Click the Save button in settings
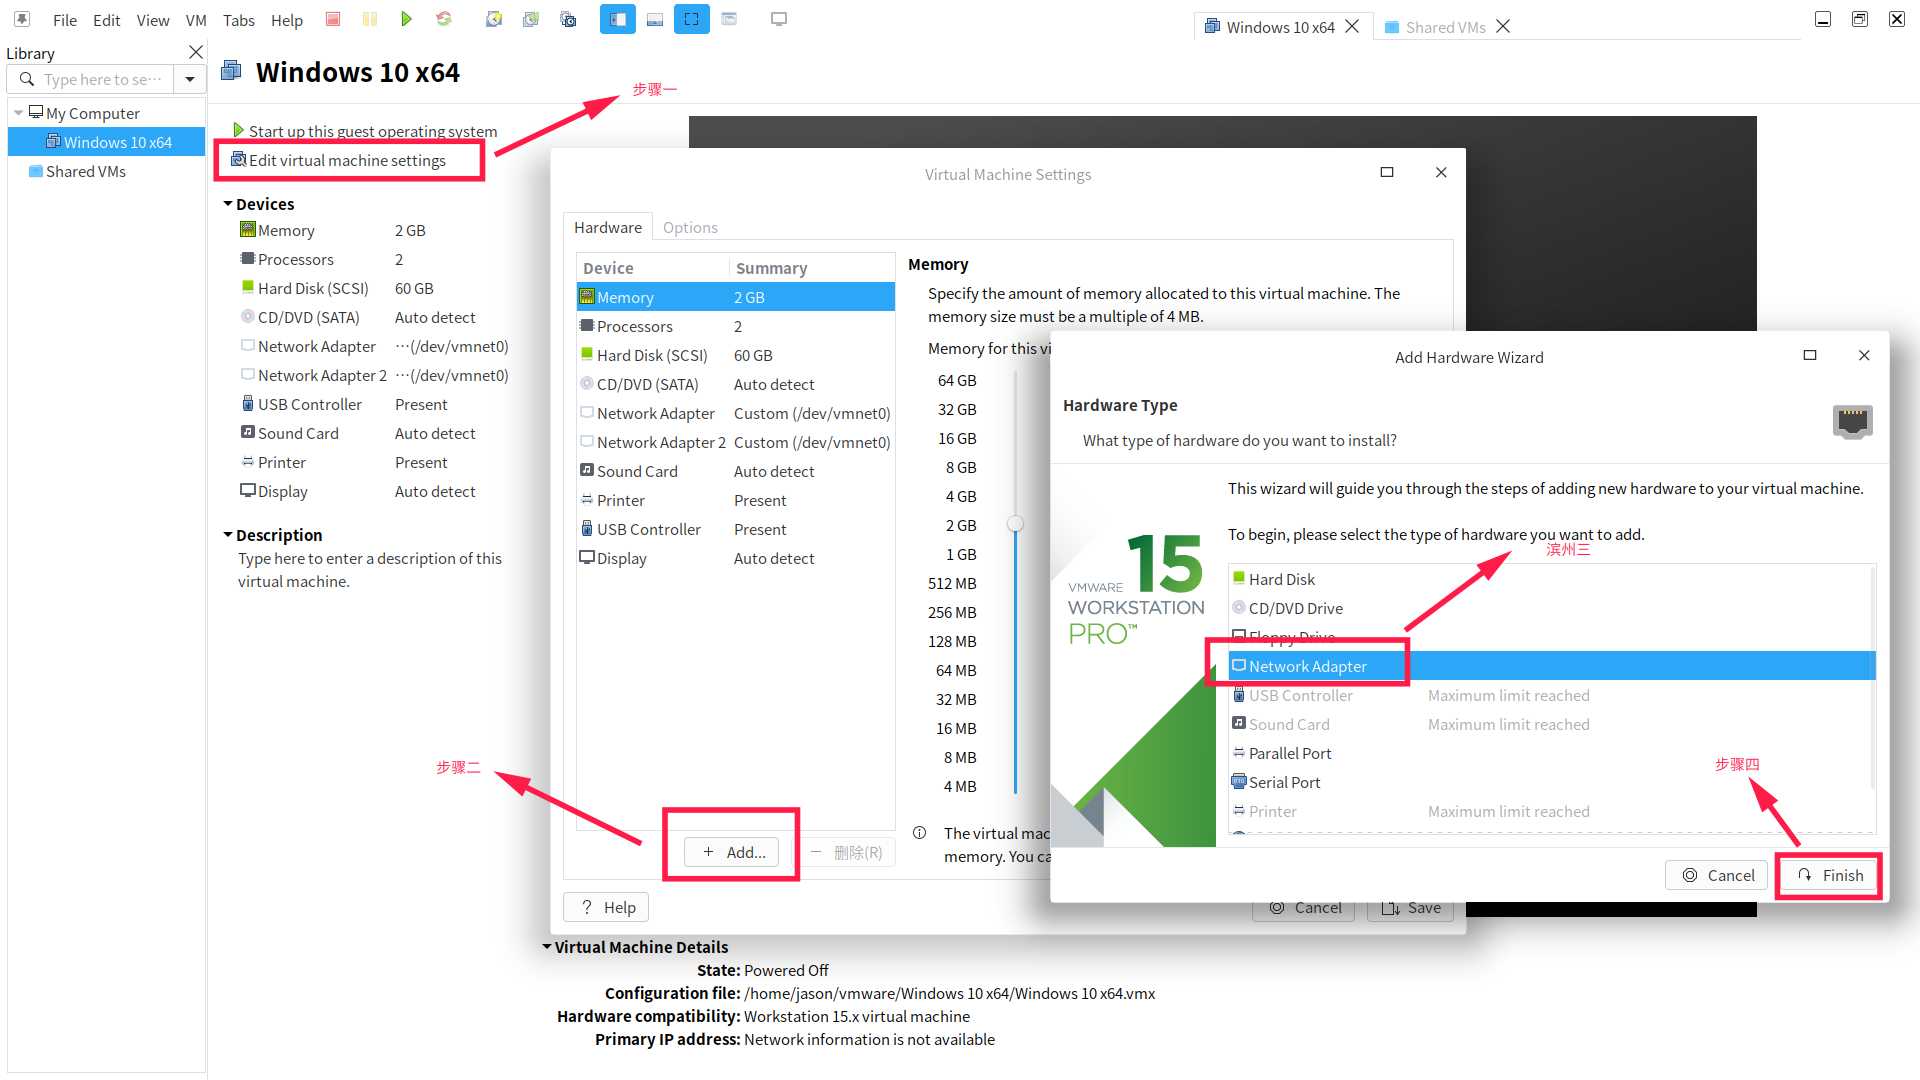 [1410, 910]
